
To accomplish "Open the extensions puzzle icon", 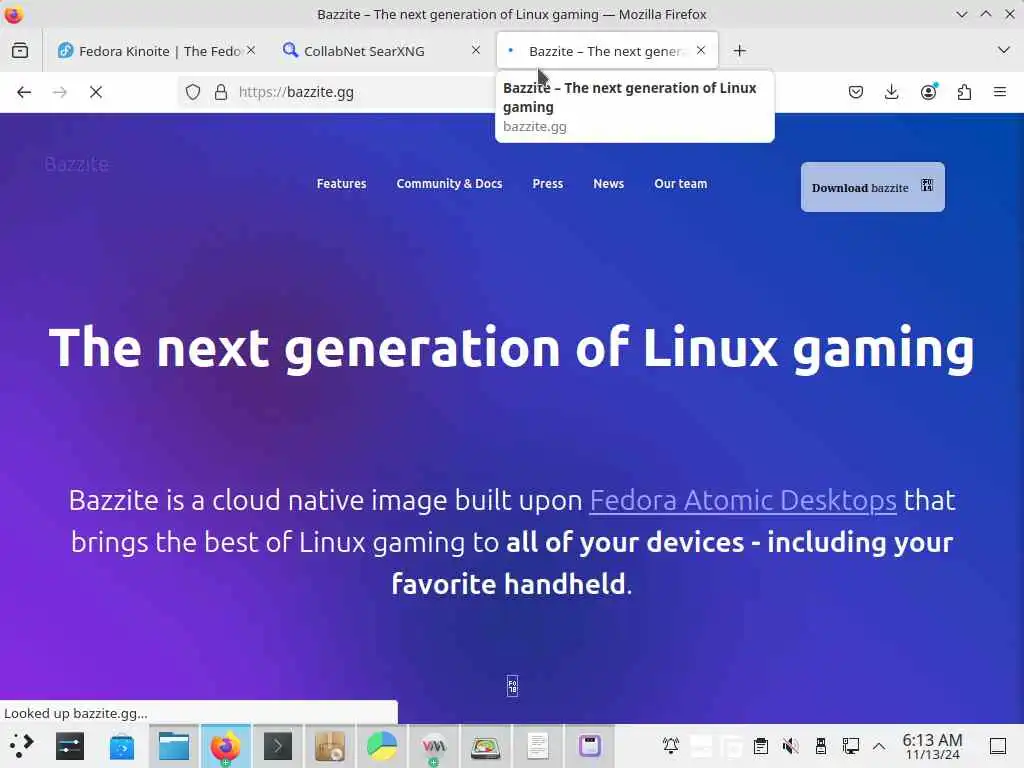I will coord(964,92).
